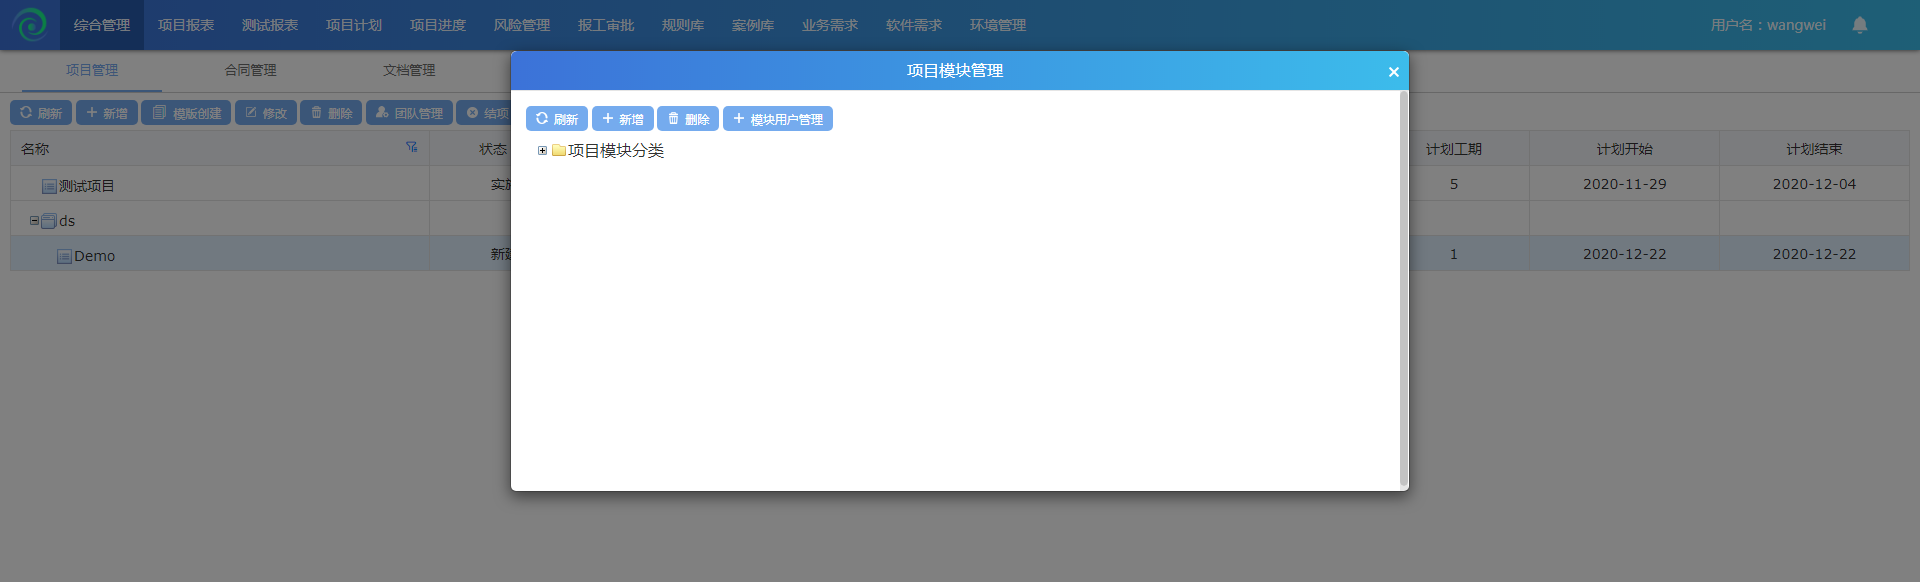The image size is (1920, 582).
Task: Select the ds project group row
Action: pos(960,219)
